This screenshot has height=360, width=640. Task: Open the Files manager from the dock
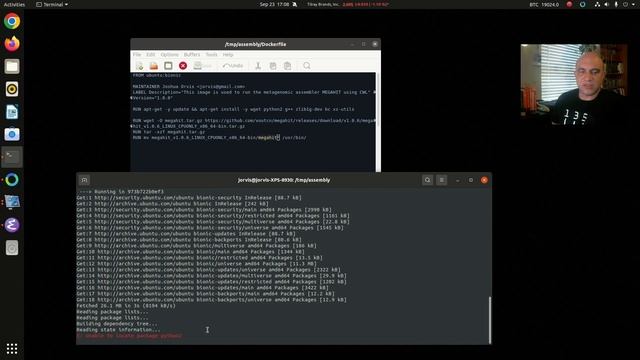(x=12, y=67)
